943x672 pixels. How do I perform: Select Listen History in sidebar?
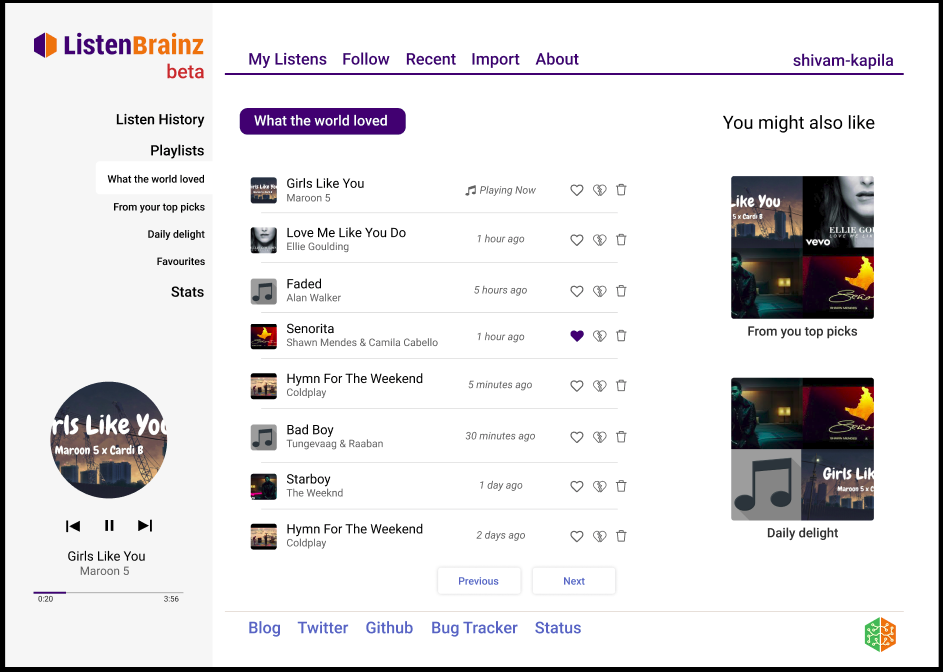click(160, 119)
